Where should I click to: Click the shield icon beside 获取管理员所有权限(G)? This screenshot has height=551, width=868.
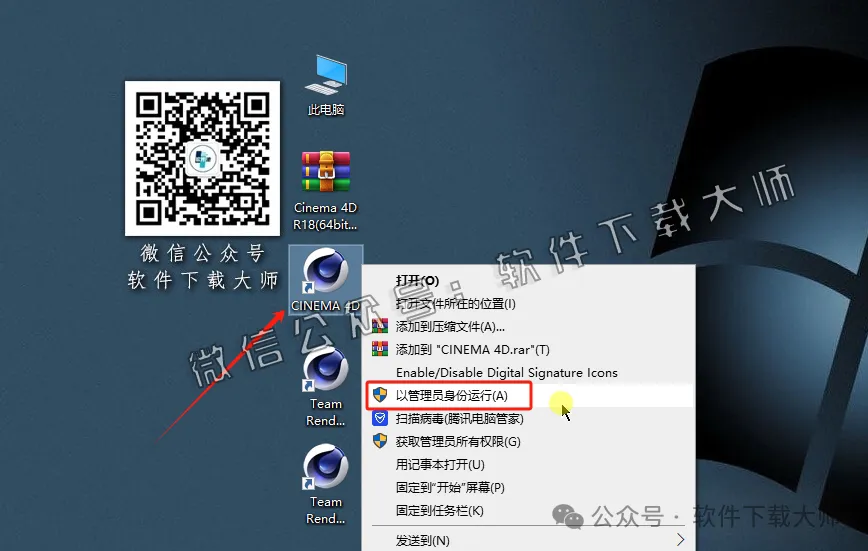click(380, 441)
